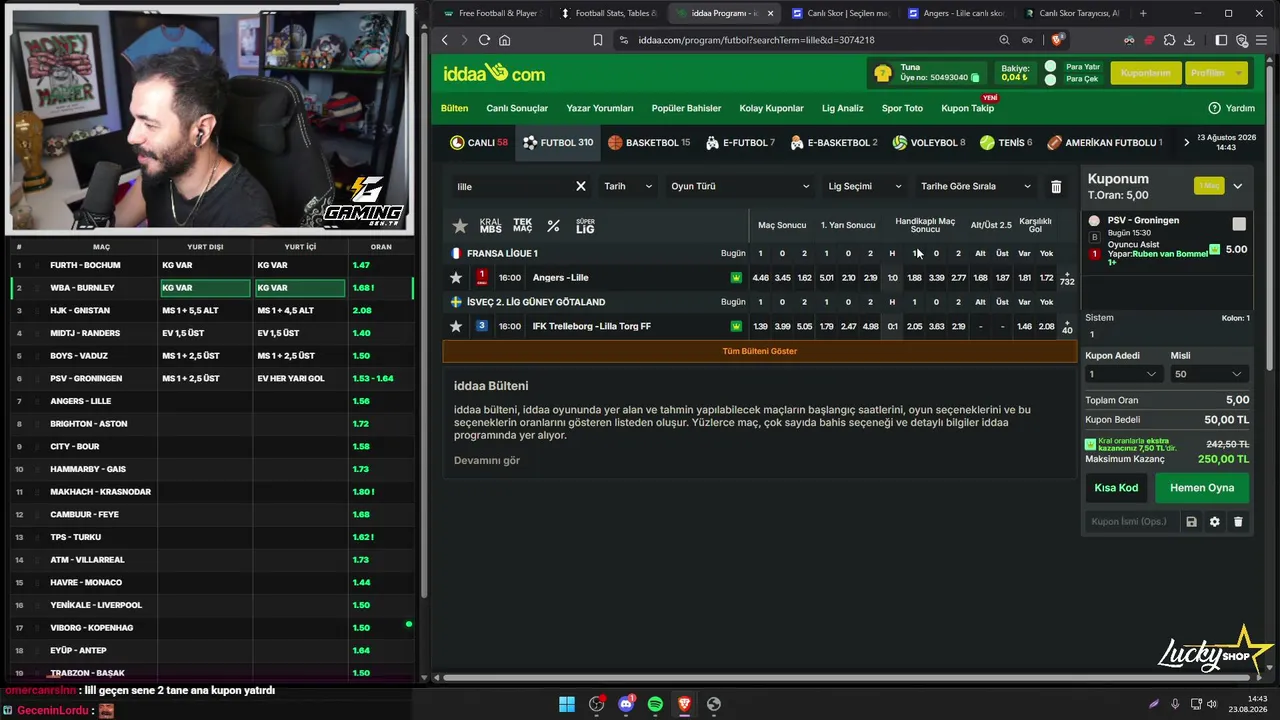Click the Kuponlarım button
Screen dimensions: 1280x720
pos(1145,73)
